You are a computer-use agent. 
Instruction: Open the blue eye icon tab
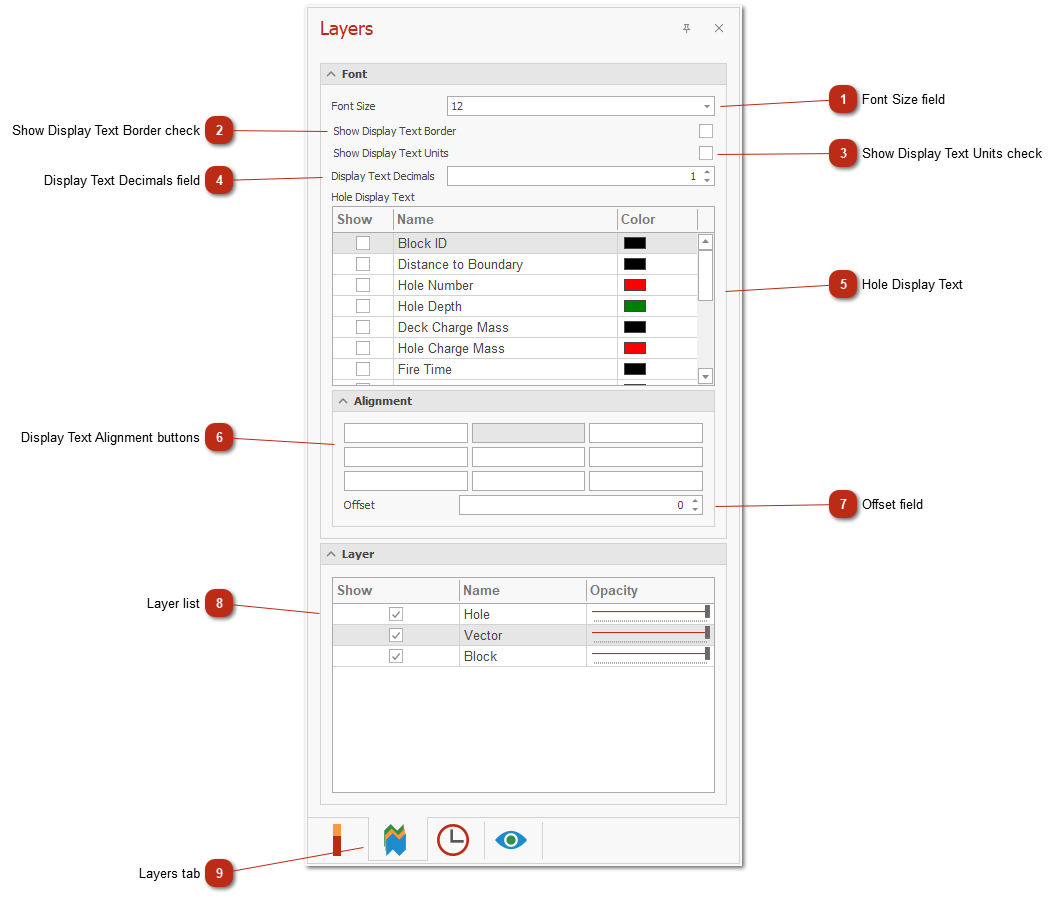[511, 840]
